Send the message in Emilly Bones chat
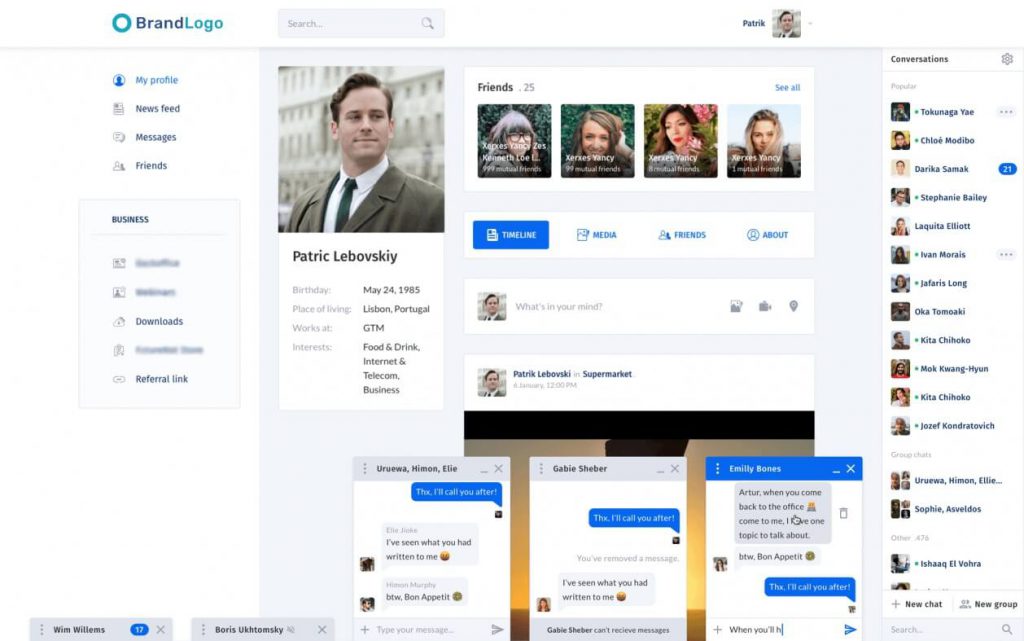 pos(850,629)
